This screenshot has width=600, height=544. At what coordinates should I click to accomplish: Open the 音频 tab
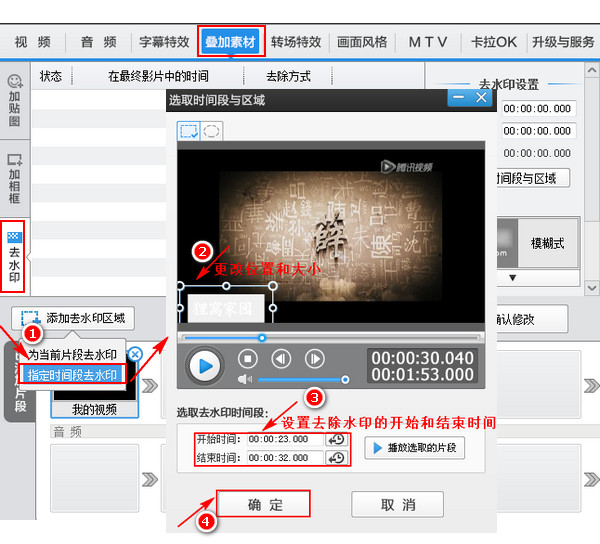(x=99, y=42)
